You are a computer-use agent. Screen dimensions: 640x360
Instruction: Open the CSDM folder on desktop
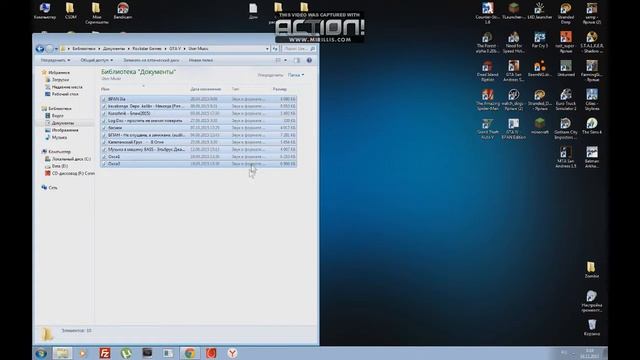click(71, 11)
